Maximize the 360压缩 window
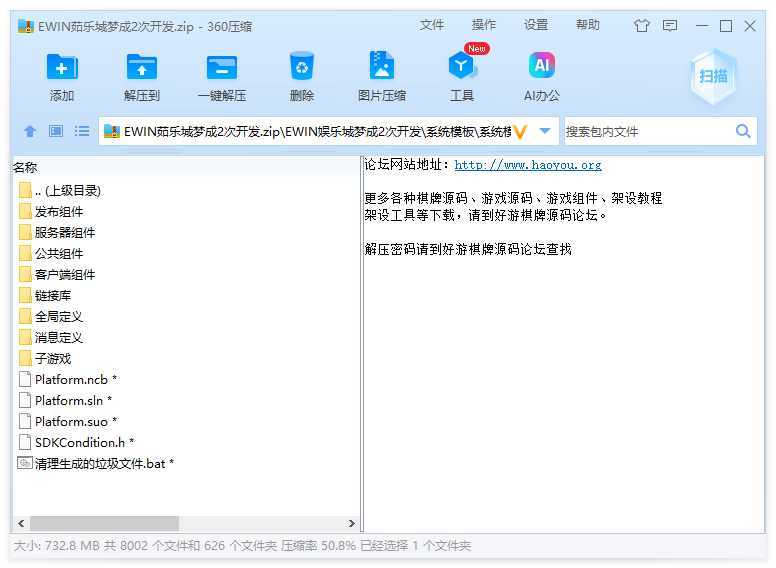 726,26
